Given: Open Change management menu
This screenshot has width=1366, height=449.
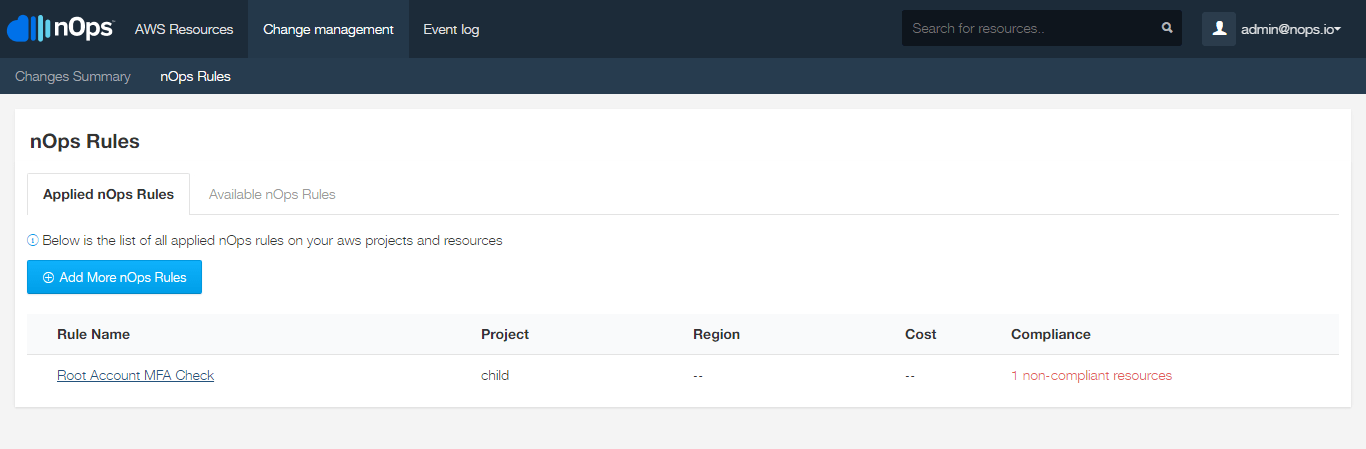Looking at the screenshot, I should (328, 29).
